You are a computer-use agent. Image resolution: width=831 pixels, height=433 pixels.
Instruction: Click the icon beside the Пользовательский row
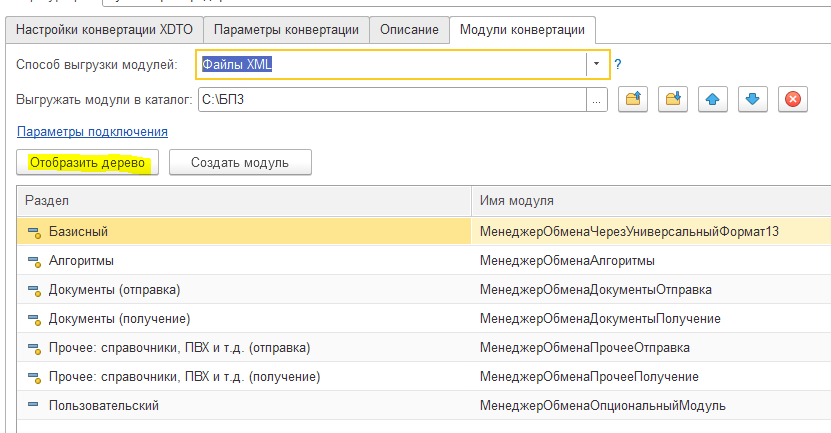pyautogui.click(x=33, y=406)
